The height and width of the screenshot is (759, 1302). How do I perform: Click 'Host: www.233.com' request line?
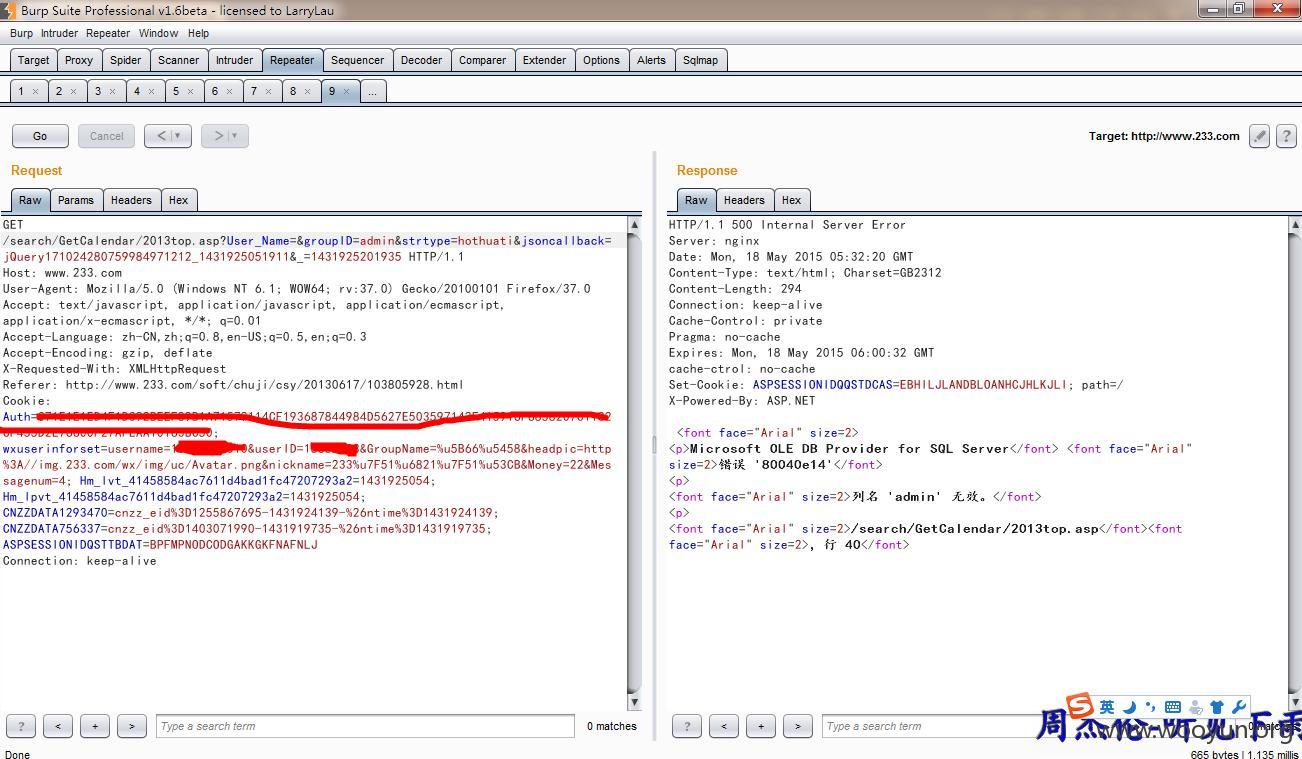pyautogui.click(x=62, y=273)
